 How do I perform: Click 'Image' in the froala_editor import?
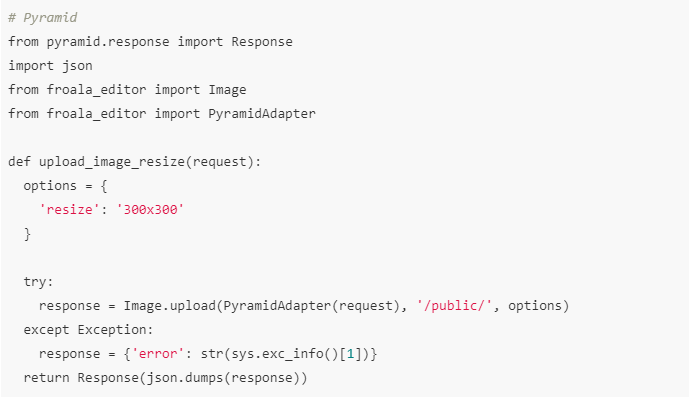227,90
